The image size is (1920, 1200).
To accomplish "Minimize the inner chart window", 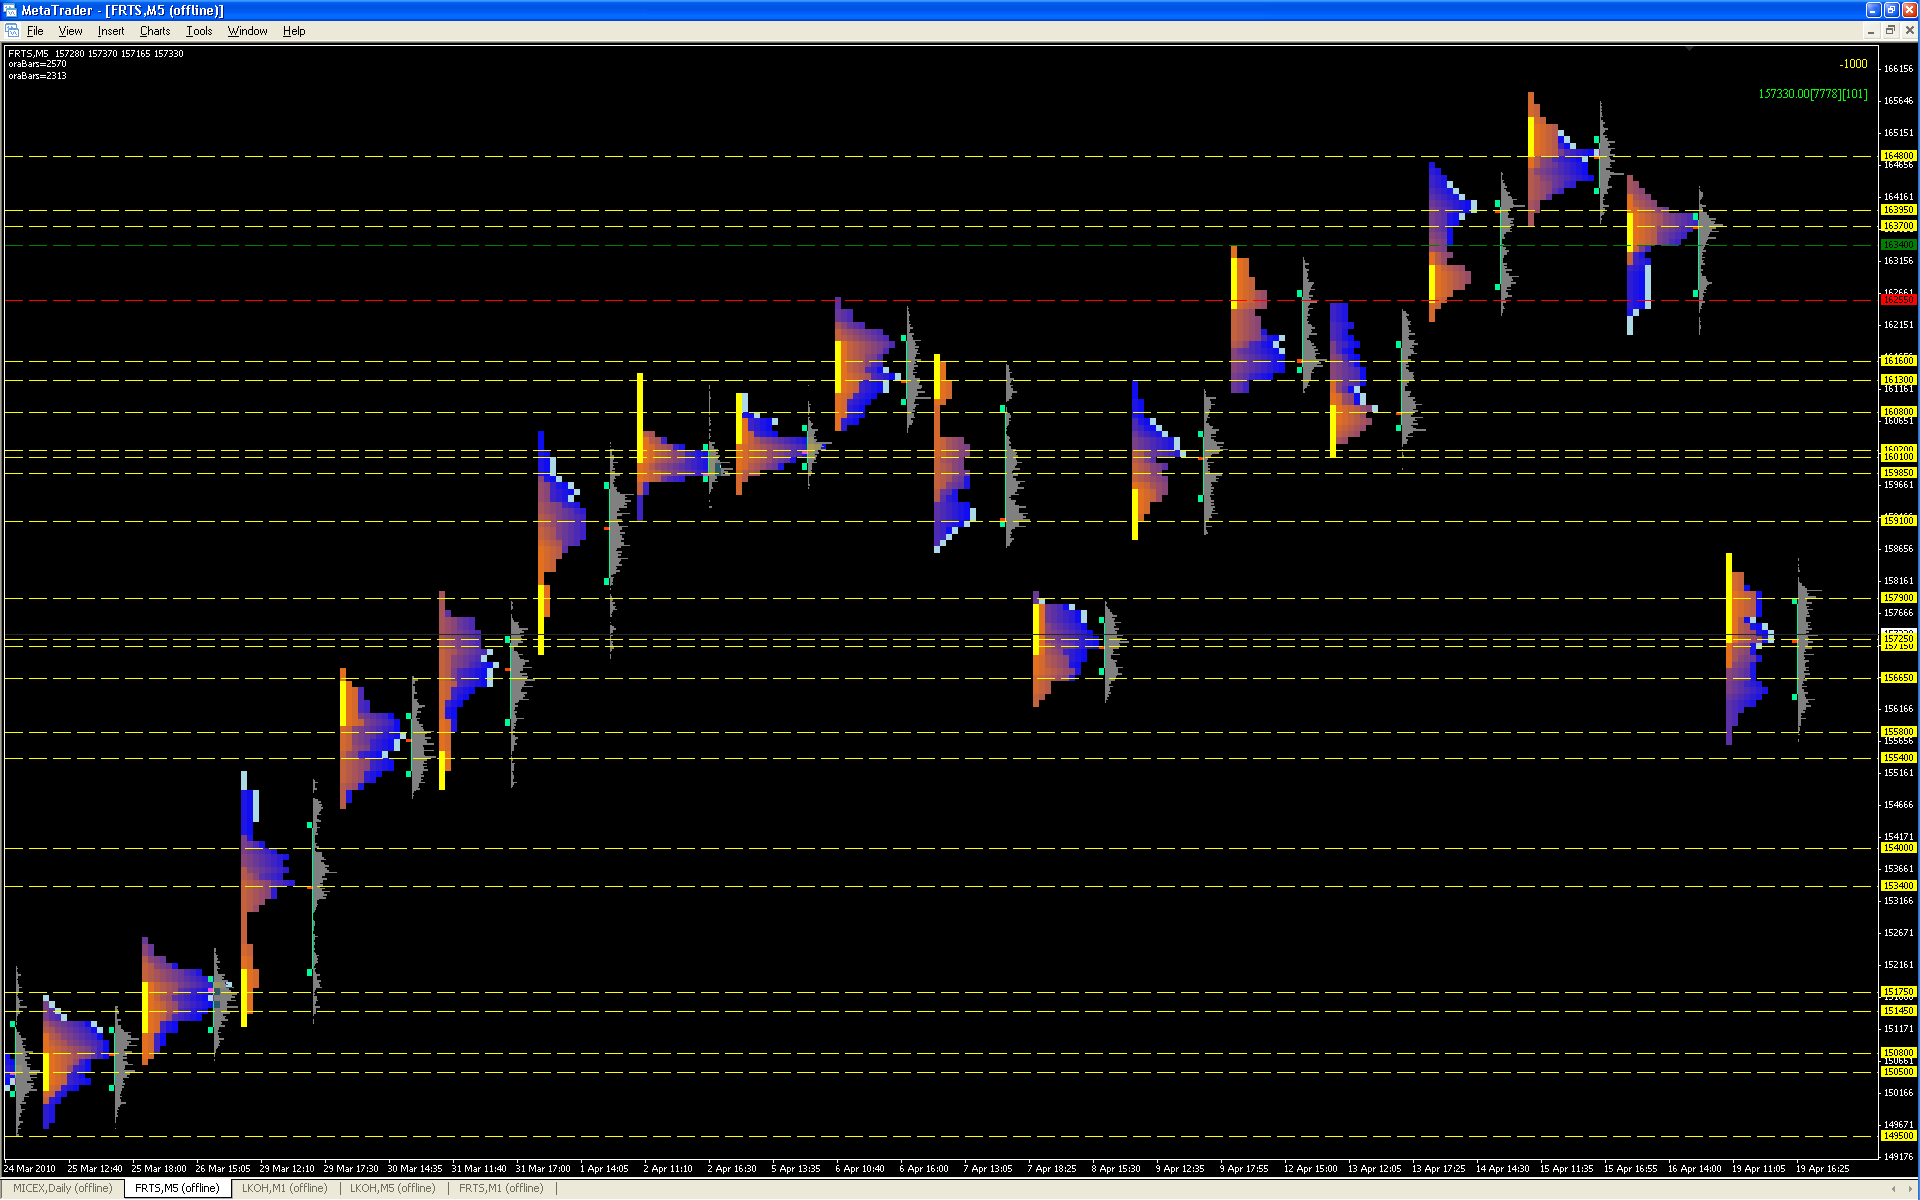I will point(1872,31).
